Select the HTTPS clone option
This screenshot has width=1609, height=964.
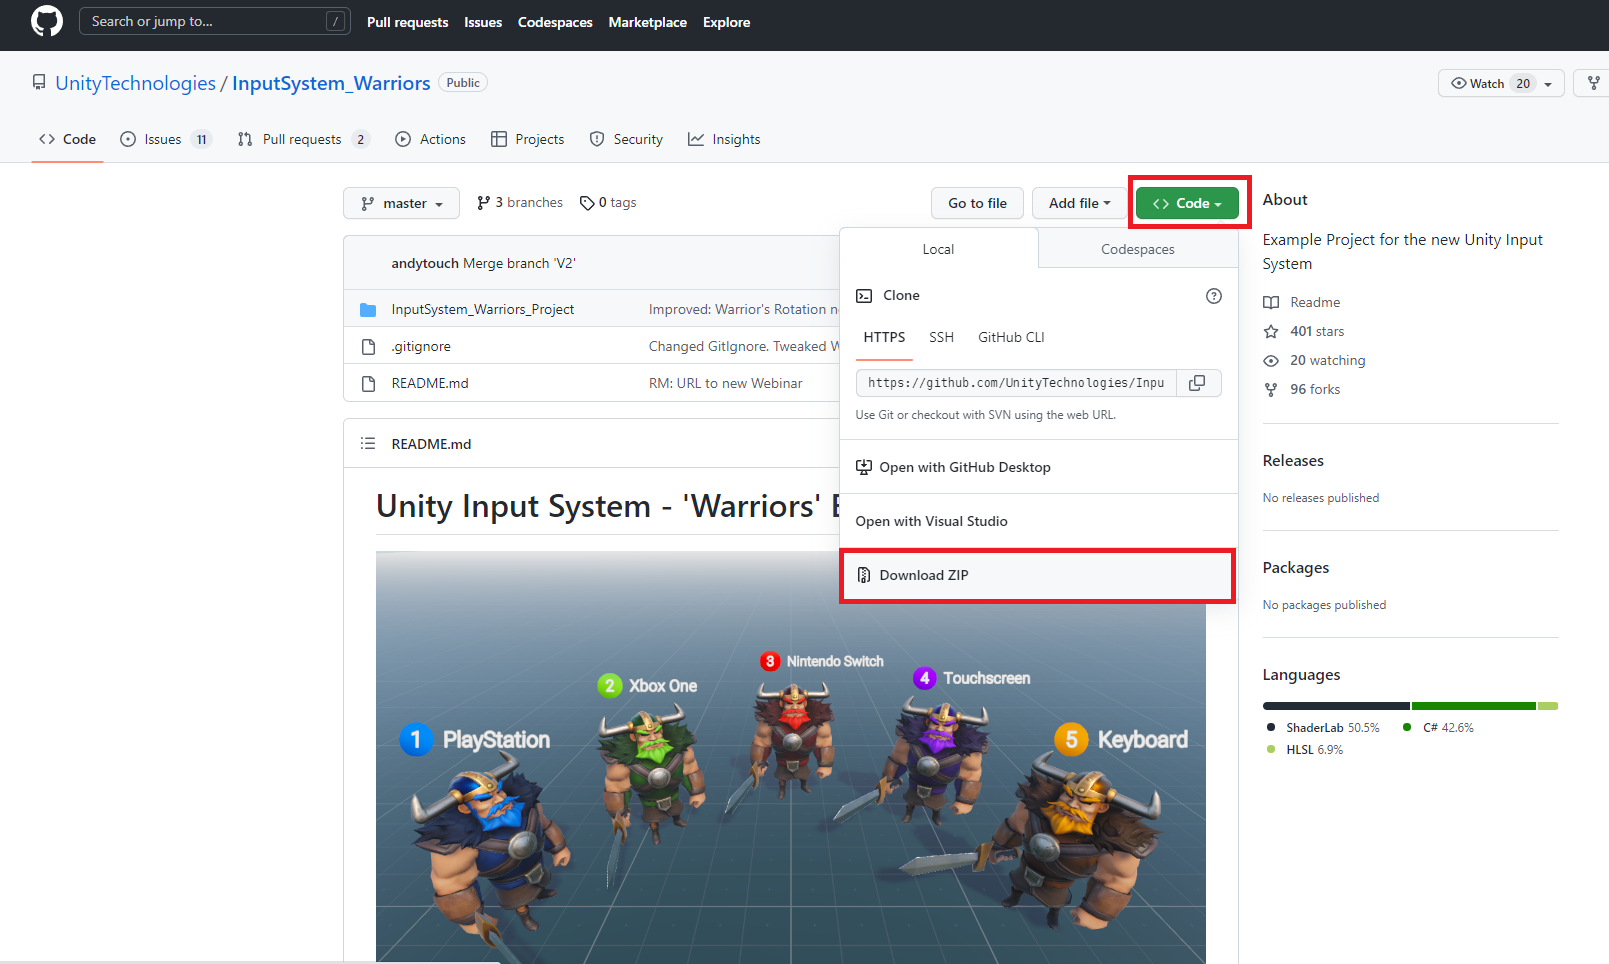884,337
